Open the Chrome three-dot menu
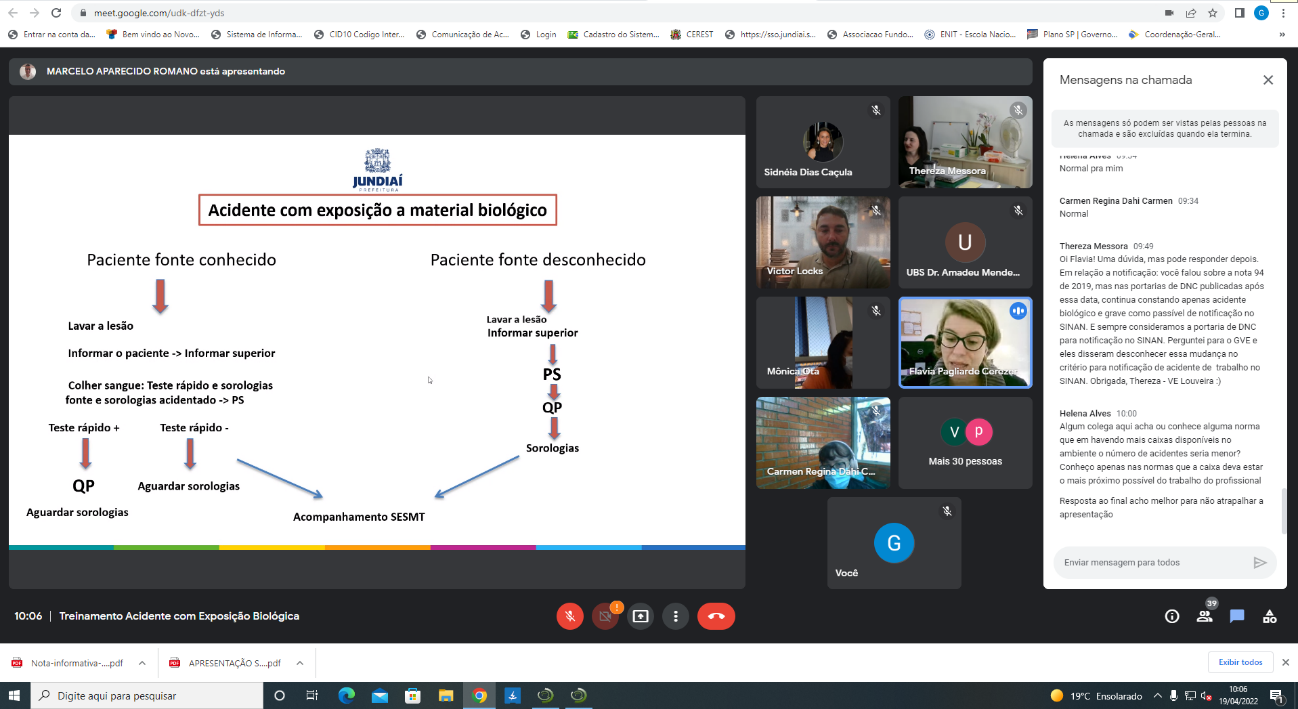Image resolution: width=1298 pixels, height=709 pixels. (x=1283, y=13)
